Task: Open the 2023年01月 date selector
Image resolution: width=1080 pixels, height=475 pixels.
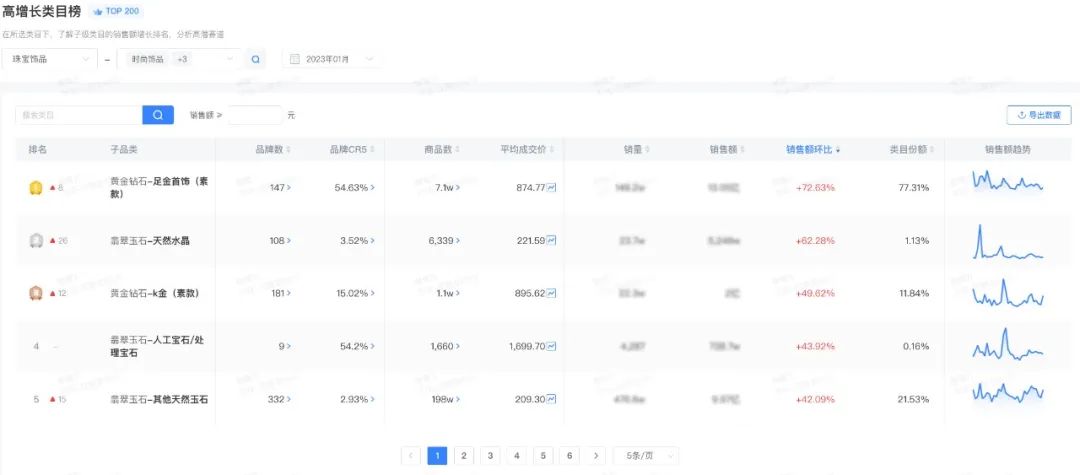Action: (330, 59)
